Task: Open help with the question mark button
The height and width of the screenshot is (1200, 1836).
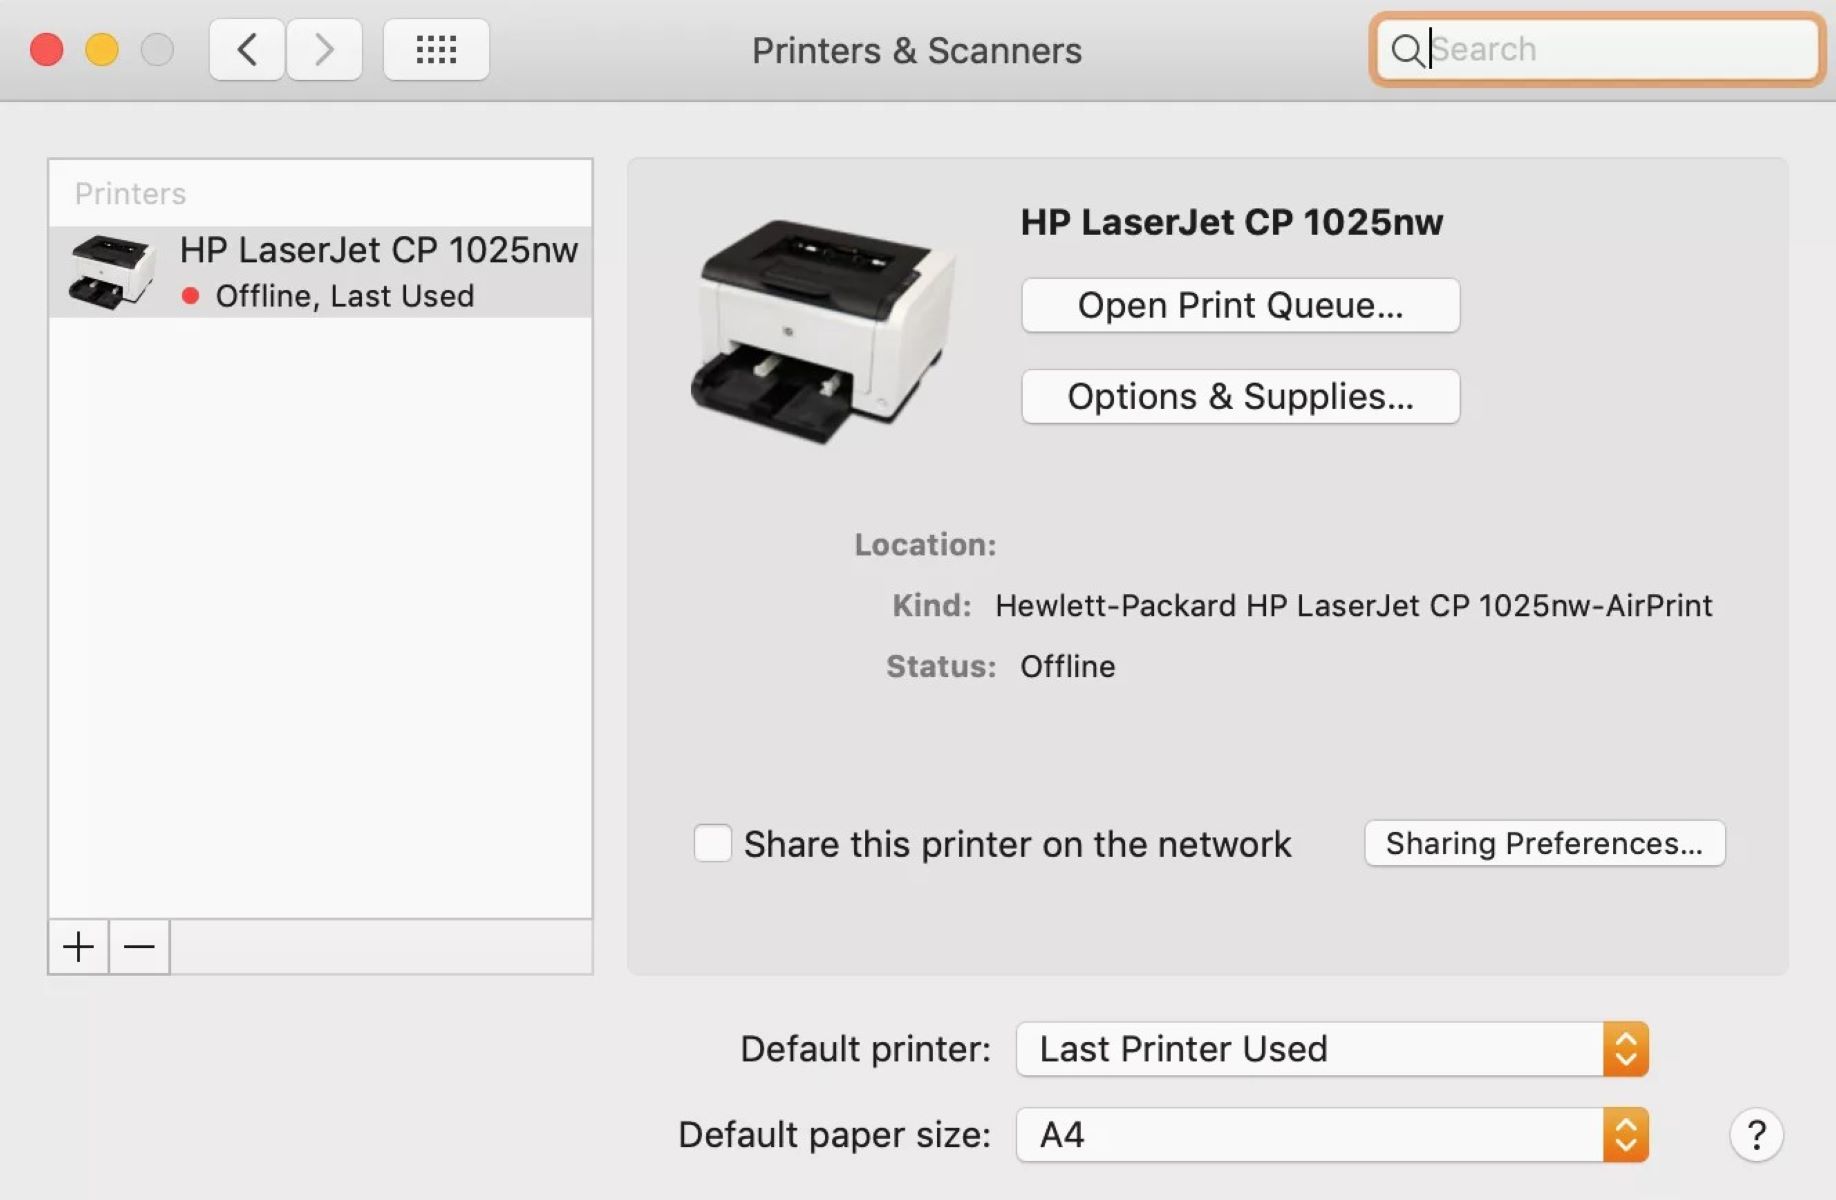Action: (x=1757, y=1134)
